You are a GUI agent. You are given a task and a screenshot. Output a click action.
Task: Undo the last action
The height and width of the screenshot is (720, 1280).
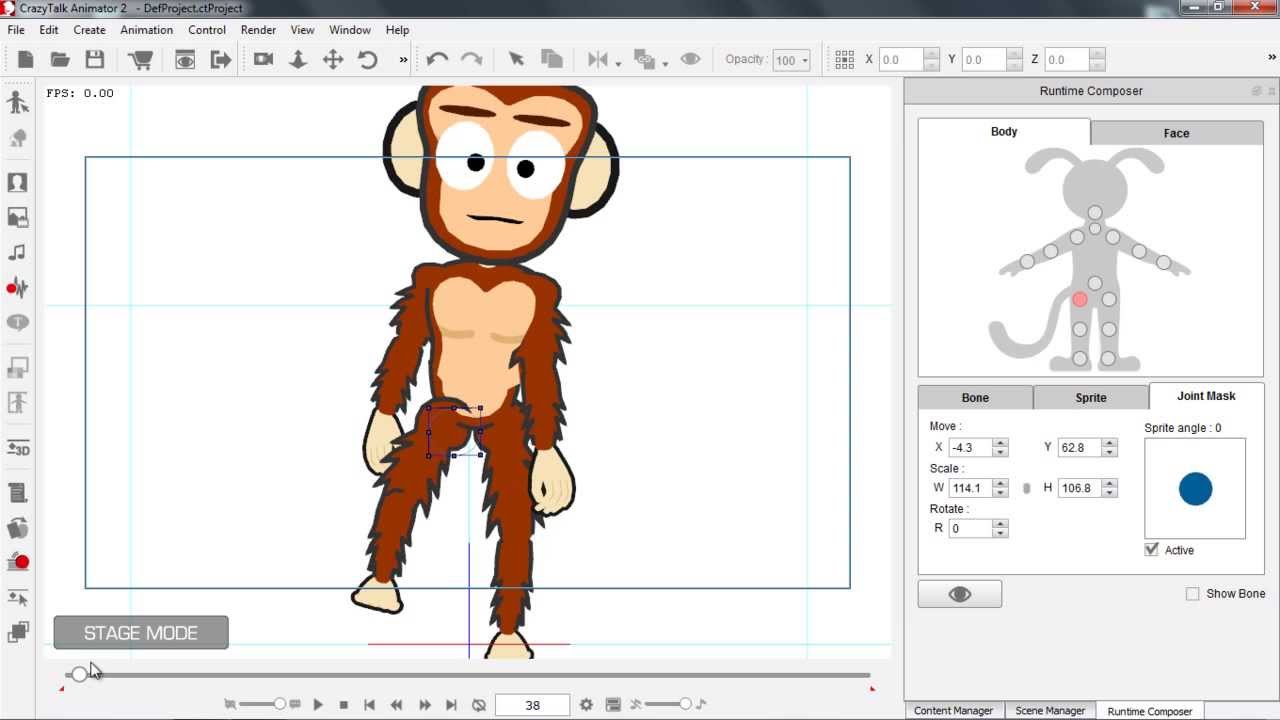point(437,59)
